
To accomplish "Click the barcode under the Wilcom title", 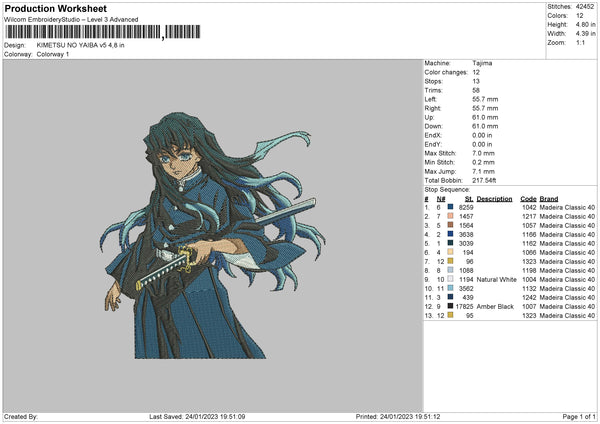I will pyautogui.click(x=102, y=32).
